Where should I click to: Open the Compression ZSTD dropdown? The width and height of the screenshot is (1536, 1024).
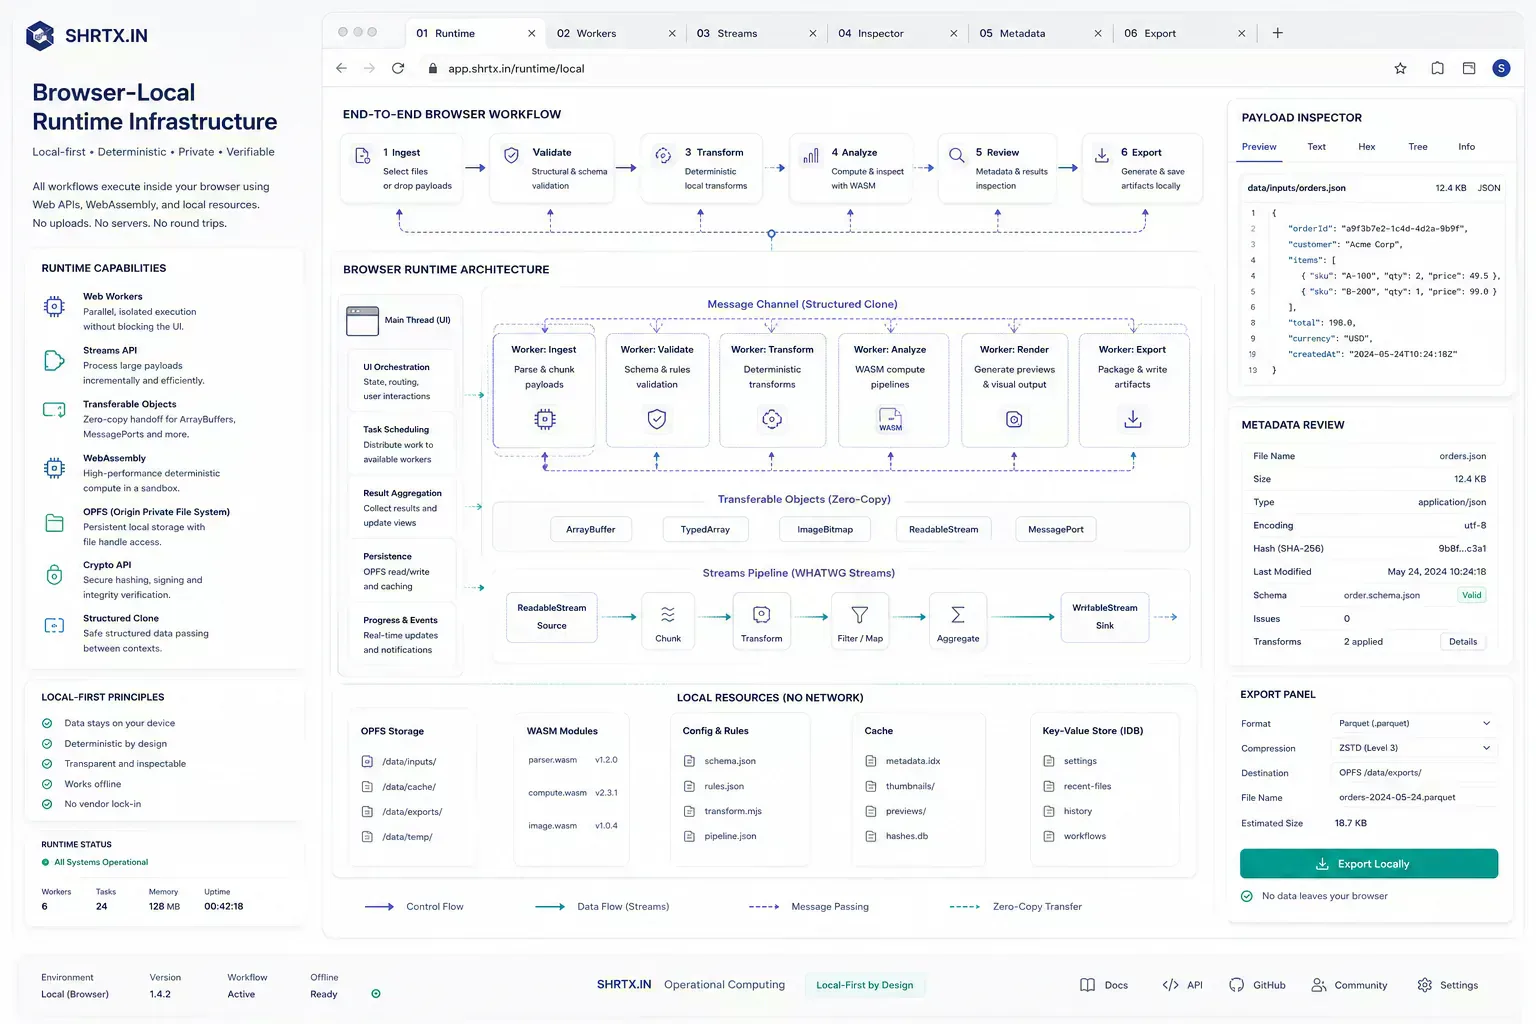(1415, 748)
